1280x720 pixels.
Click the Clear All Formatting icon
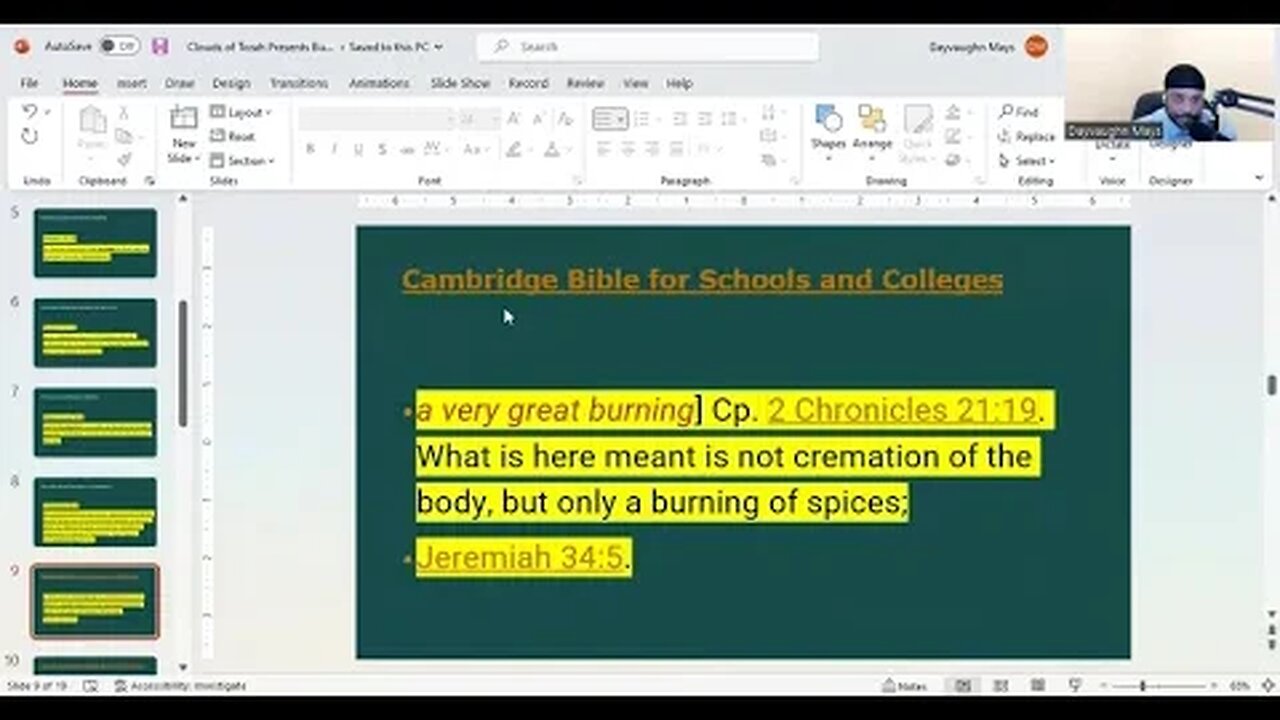pos(565,119)
